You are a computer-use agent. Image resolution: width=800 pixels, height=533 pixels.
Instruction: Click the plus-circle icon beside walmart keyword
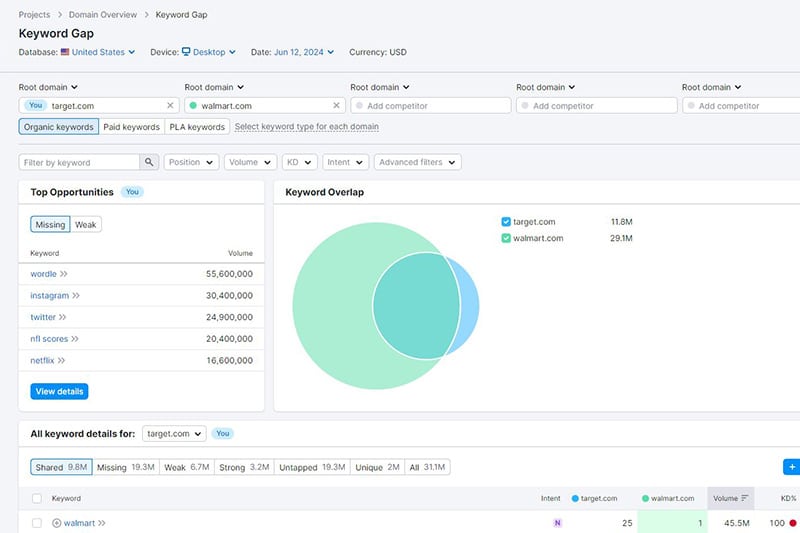57,523
